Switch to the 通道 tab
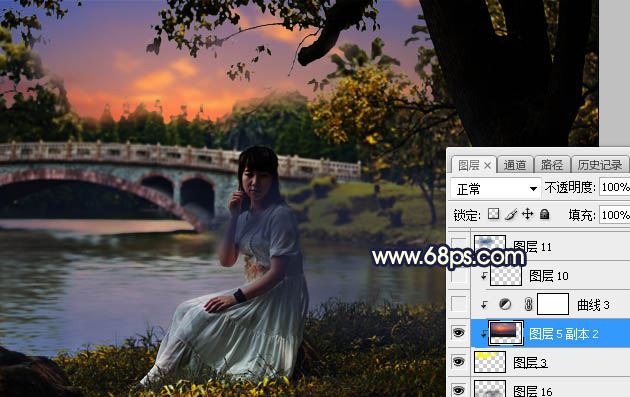Screen dimensions: 630x397 click(x=515, y=165)
